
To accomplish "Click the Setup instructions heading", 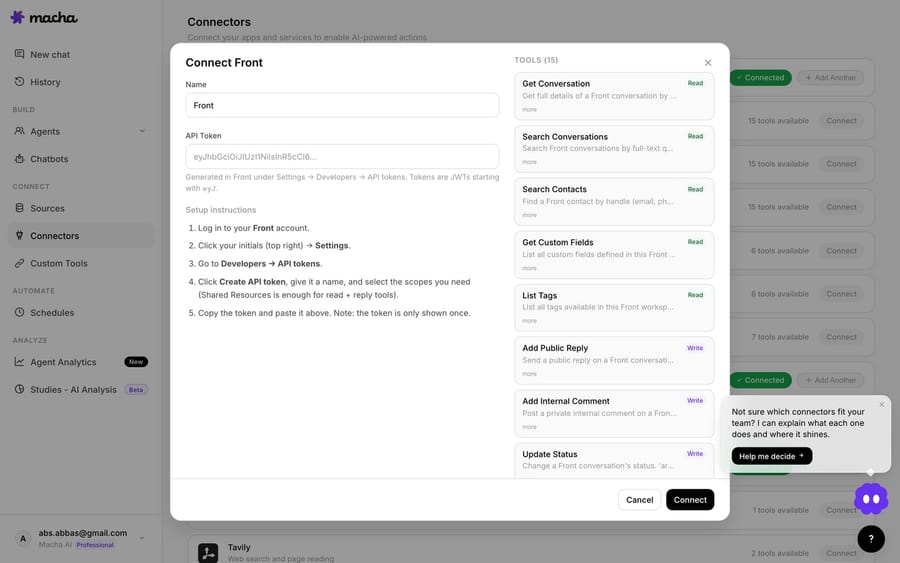I will (220, 209).
